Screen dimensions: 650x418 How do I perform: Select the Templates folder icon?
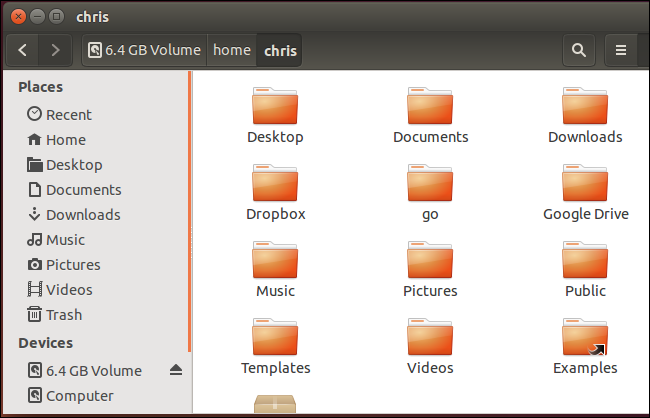coord(275,337)
